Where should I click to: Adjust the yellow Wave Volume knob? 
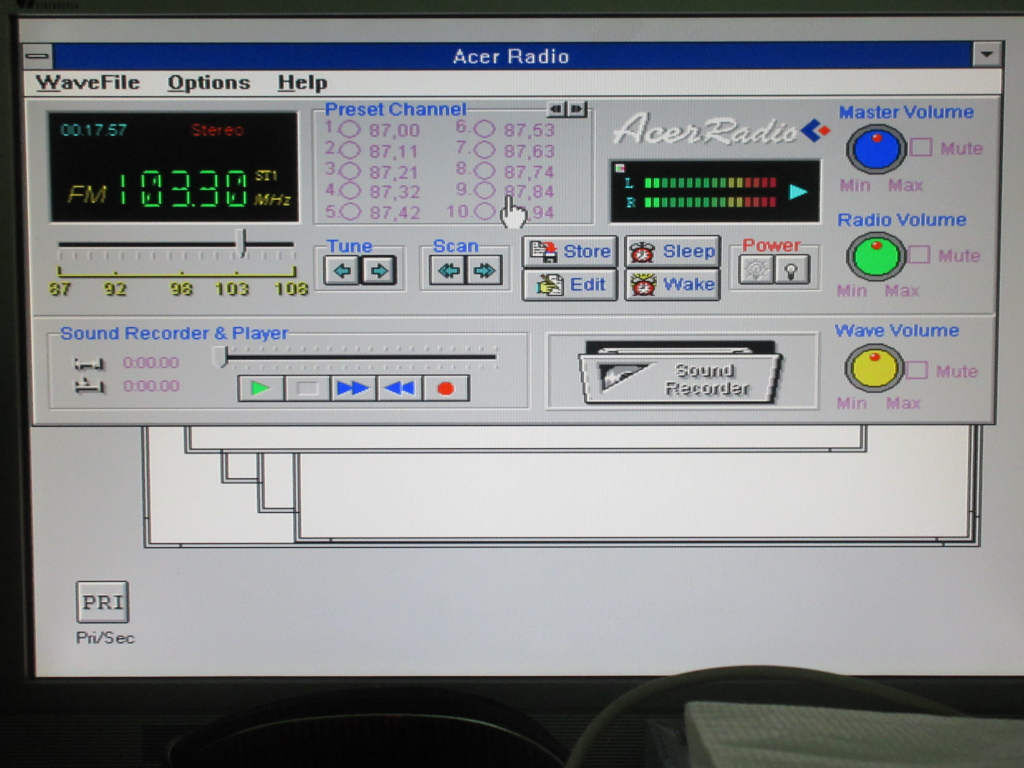click(873, 368)
